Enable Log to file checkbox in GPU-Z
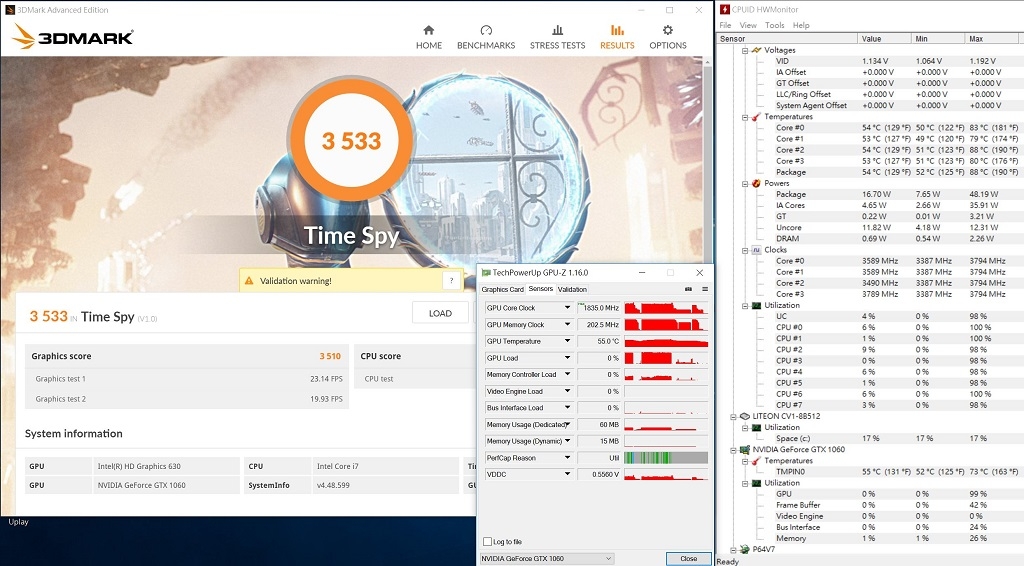1024x566 pixels. pyautogui.click(x=487, y=542)
